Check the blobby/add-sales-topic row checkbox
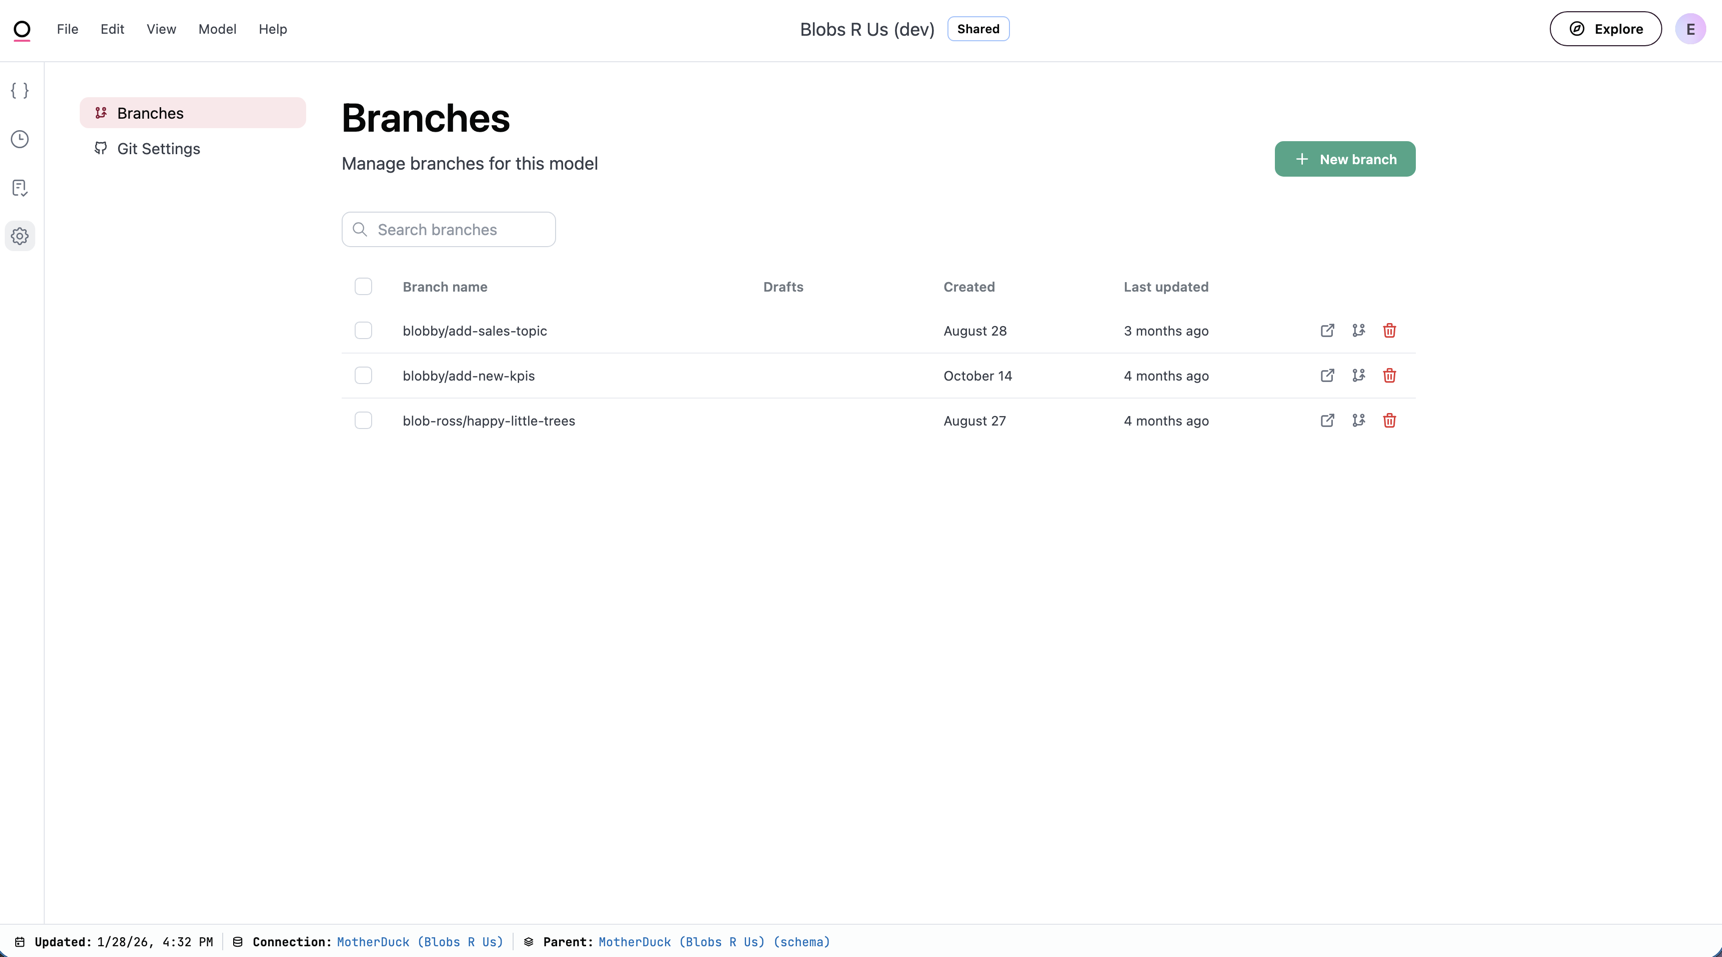Image resolution: width=1722 pixels, height=957 pixels. [363, 330]
